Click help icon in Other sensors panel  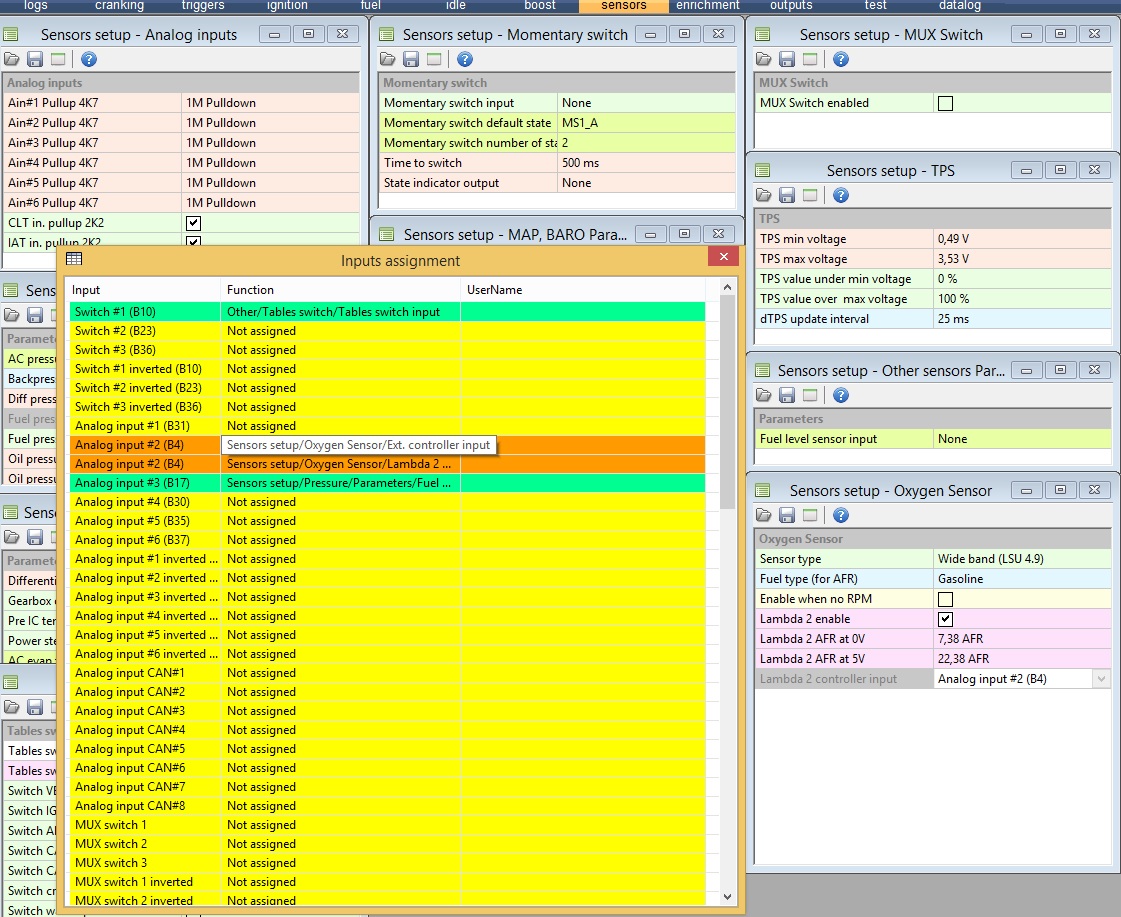tap(840, 396)
